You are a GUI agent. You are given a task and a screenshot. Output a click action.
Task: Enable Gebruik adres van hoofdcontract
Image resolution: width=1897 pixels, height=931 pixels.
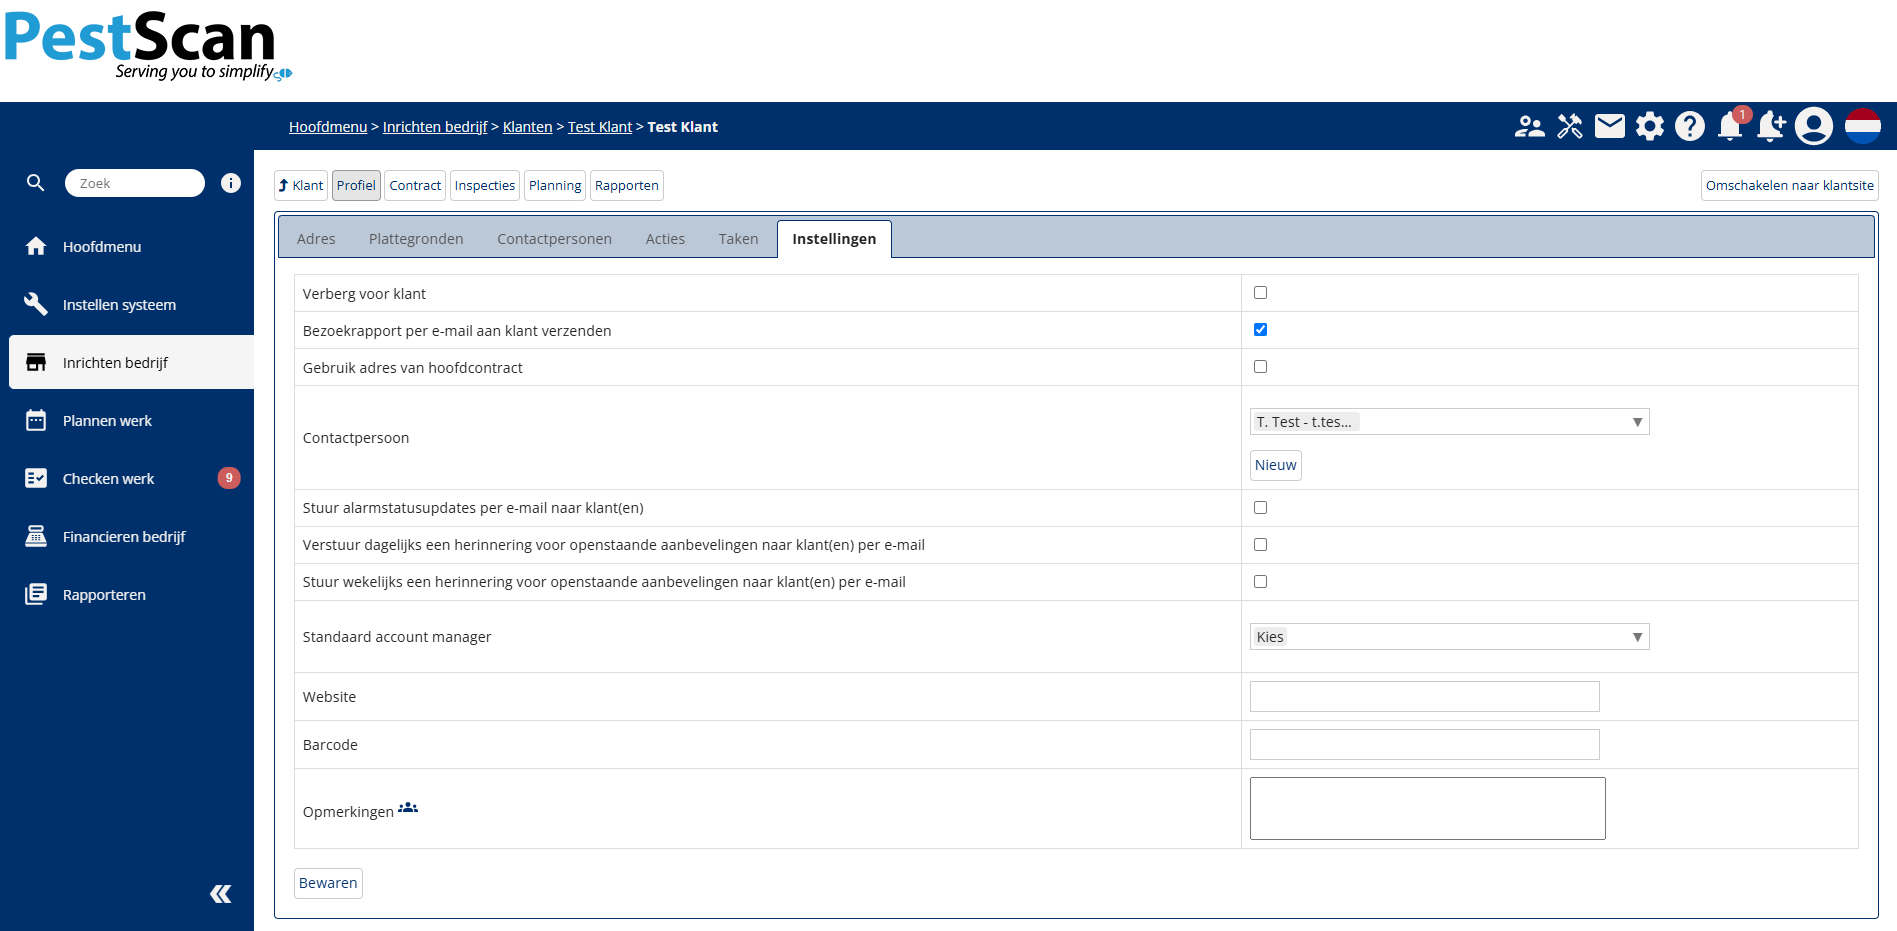(1260, 367)
